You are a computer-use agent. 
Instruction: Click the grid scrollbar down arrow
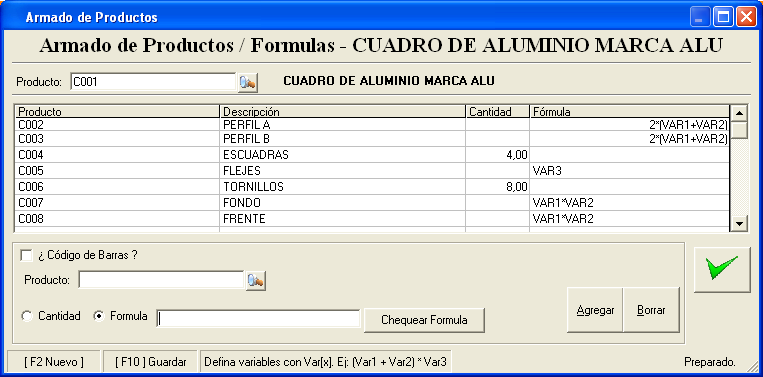pos(740,223)
